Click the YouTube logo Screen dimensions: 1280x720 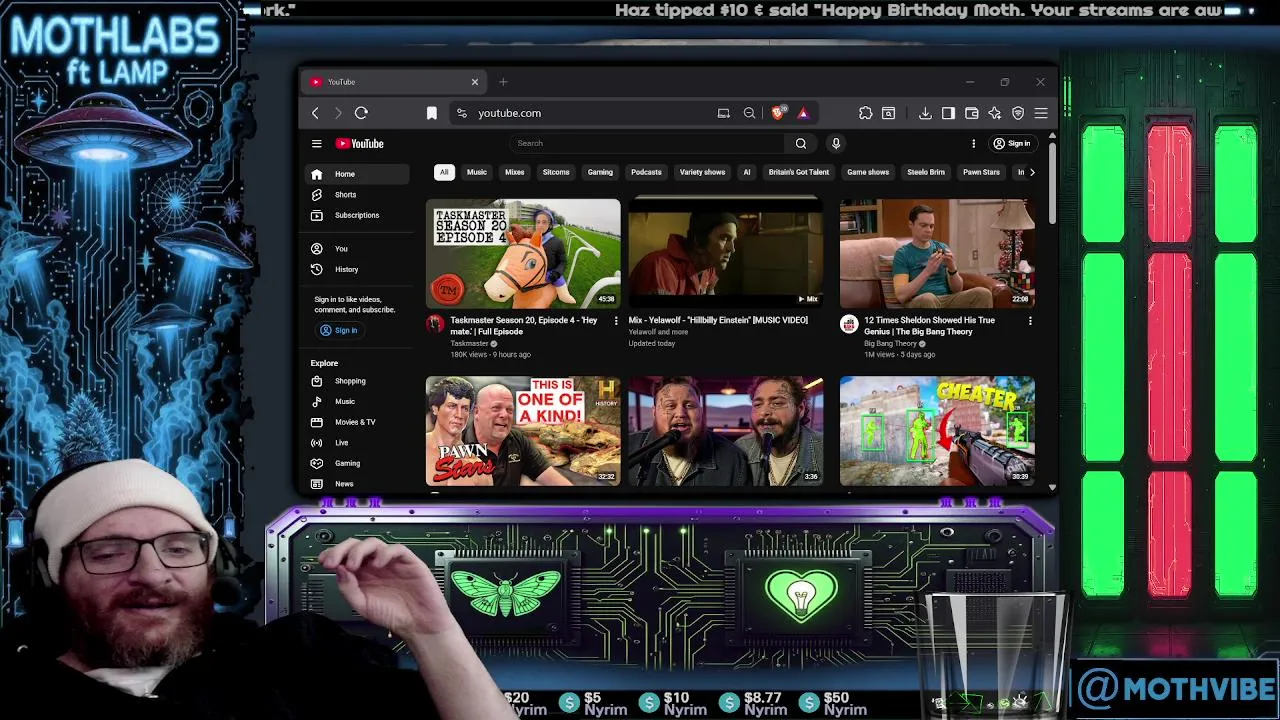click(359, 143)
